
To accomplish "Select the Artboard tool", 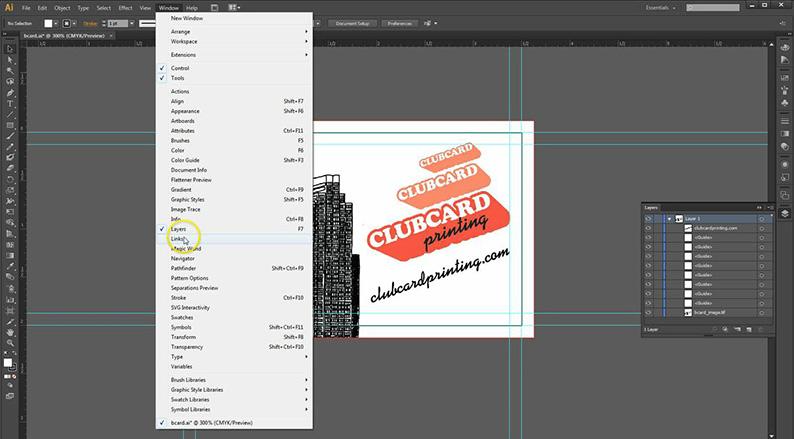I will coord(10,310).
